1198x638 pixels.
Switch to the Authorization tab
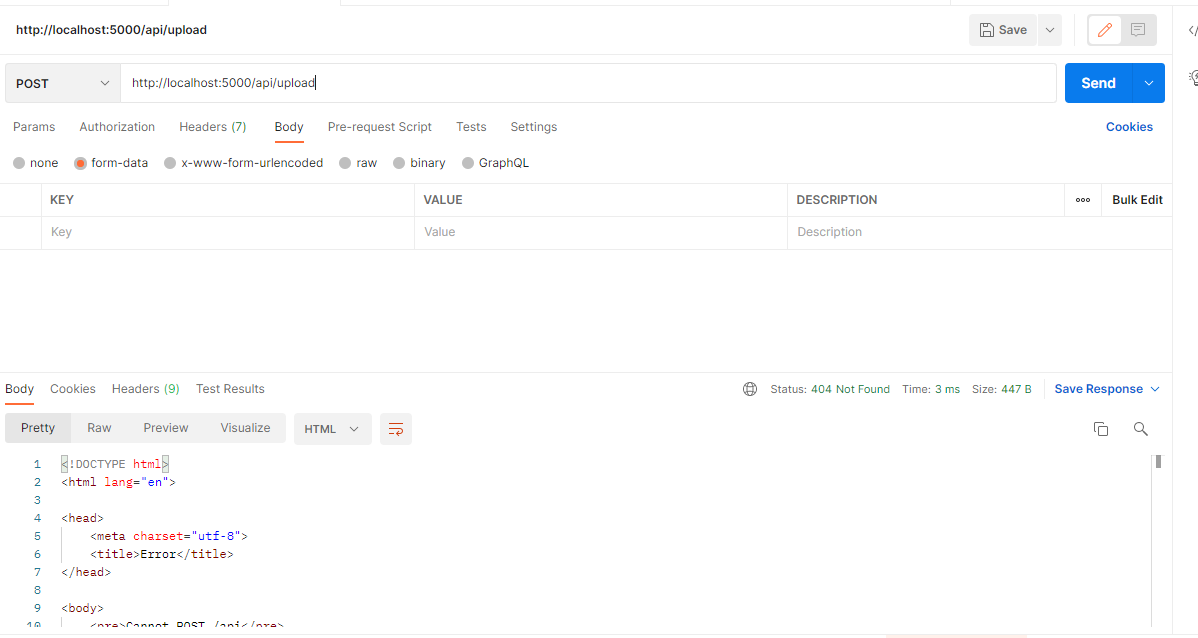tap(117, 127)
